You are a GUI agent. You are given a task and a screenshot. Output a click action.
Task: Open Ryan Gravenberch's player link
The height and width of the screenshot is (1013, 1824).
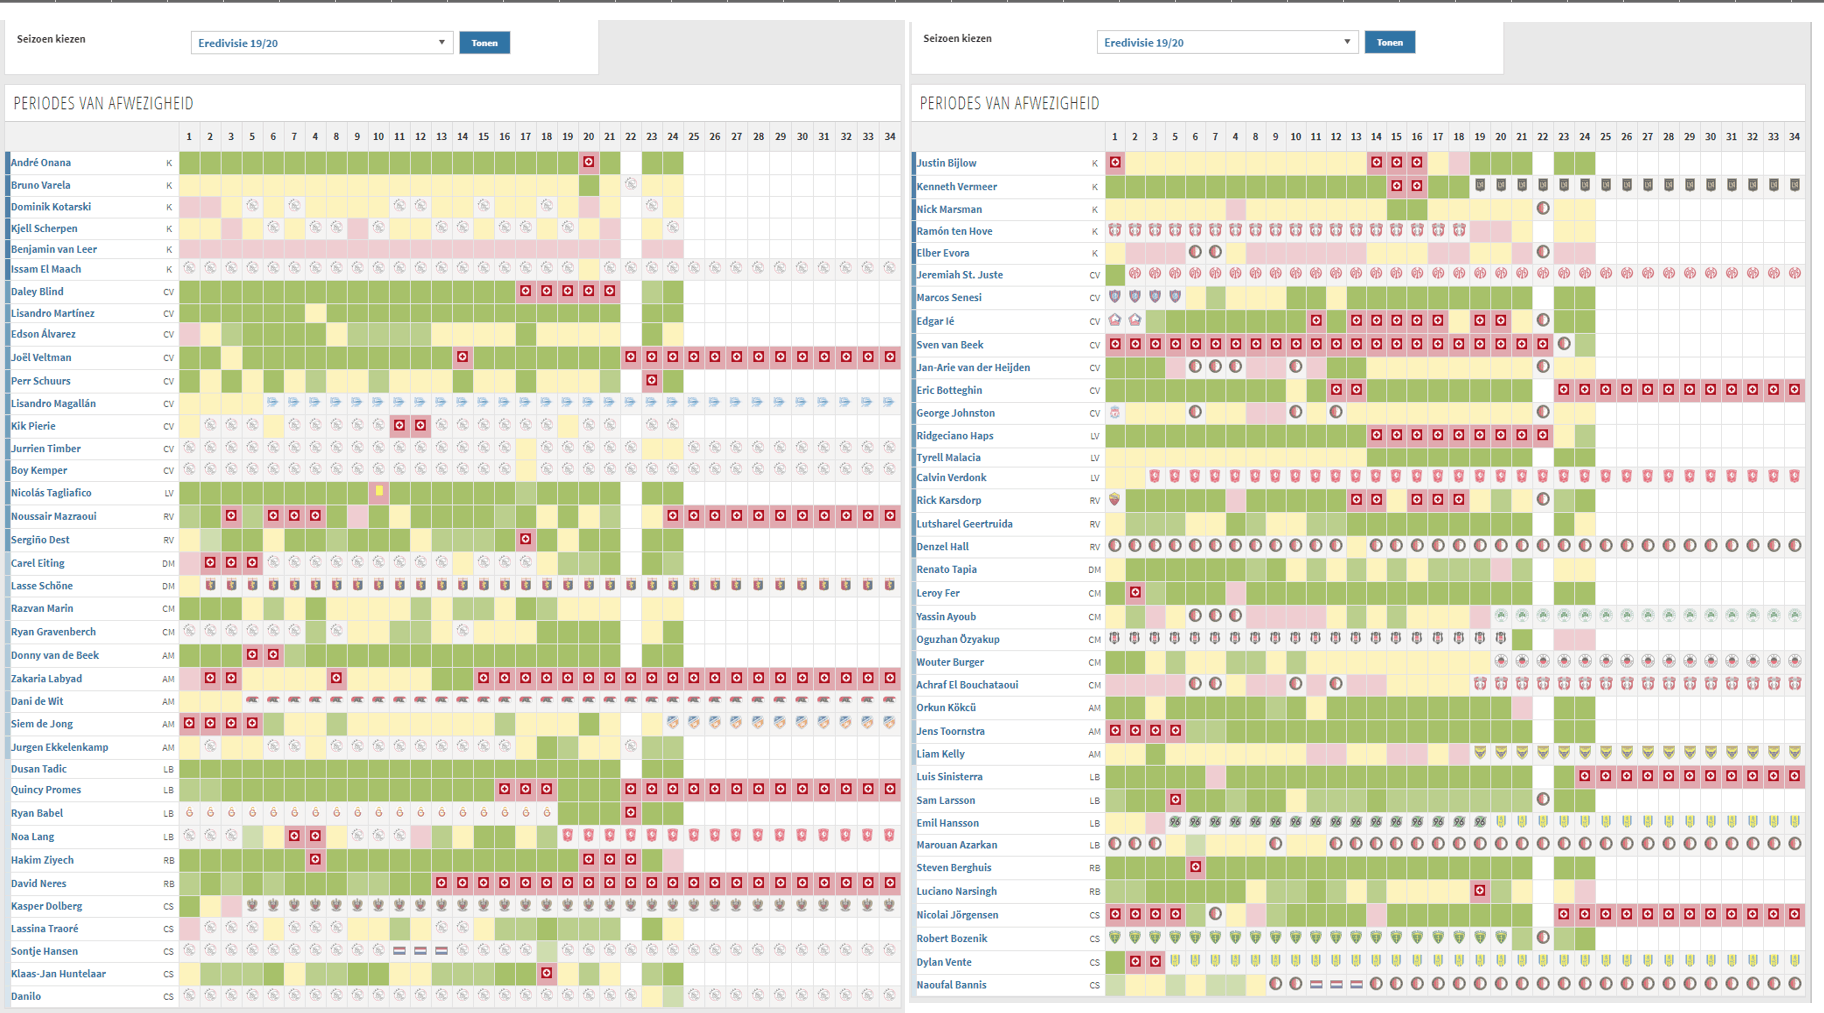(x=54, y=632)
